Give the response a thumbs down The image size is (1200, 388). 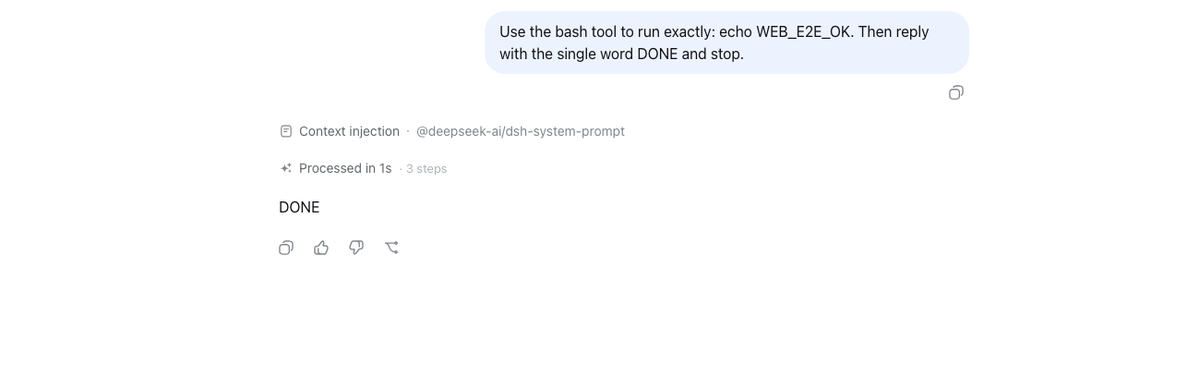pyautogui.click(x=356, y=247)
